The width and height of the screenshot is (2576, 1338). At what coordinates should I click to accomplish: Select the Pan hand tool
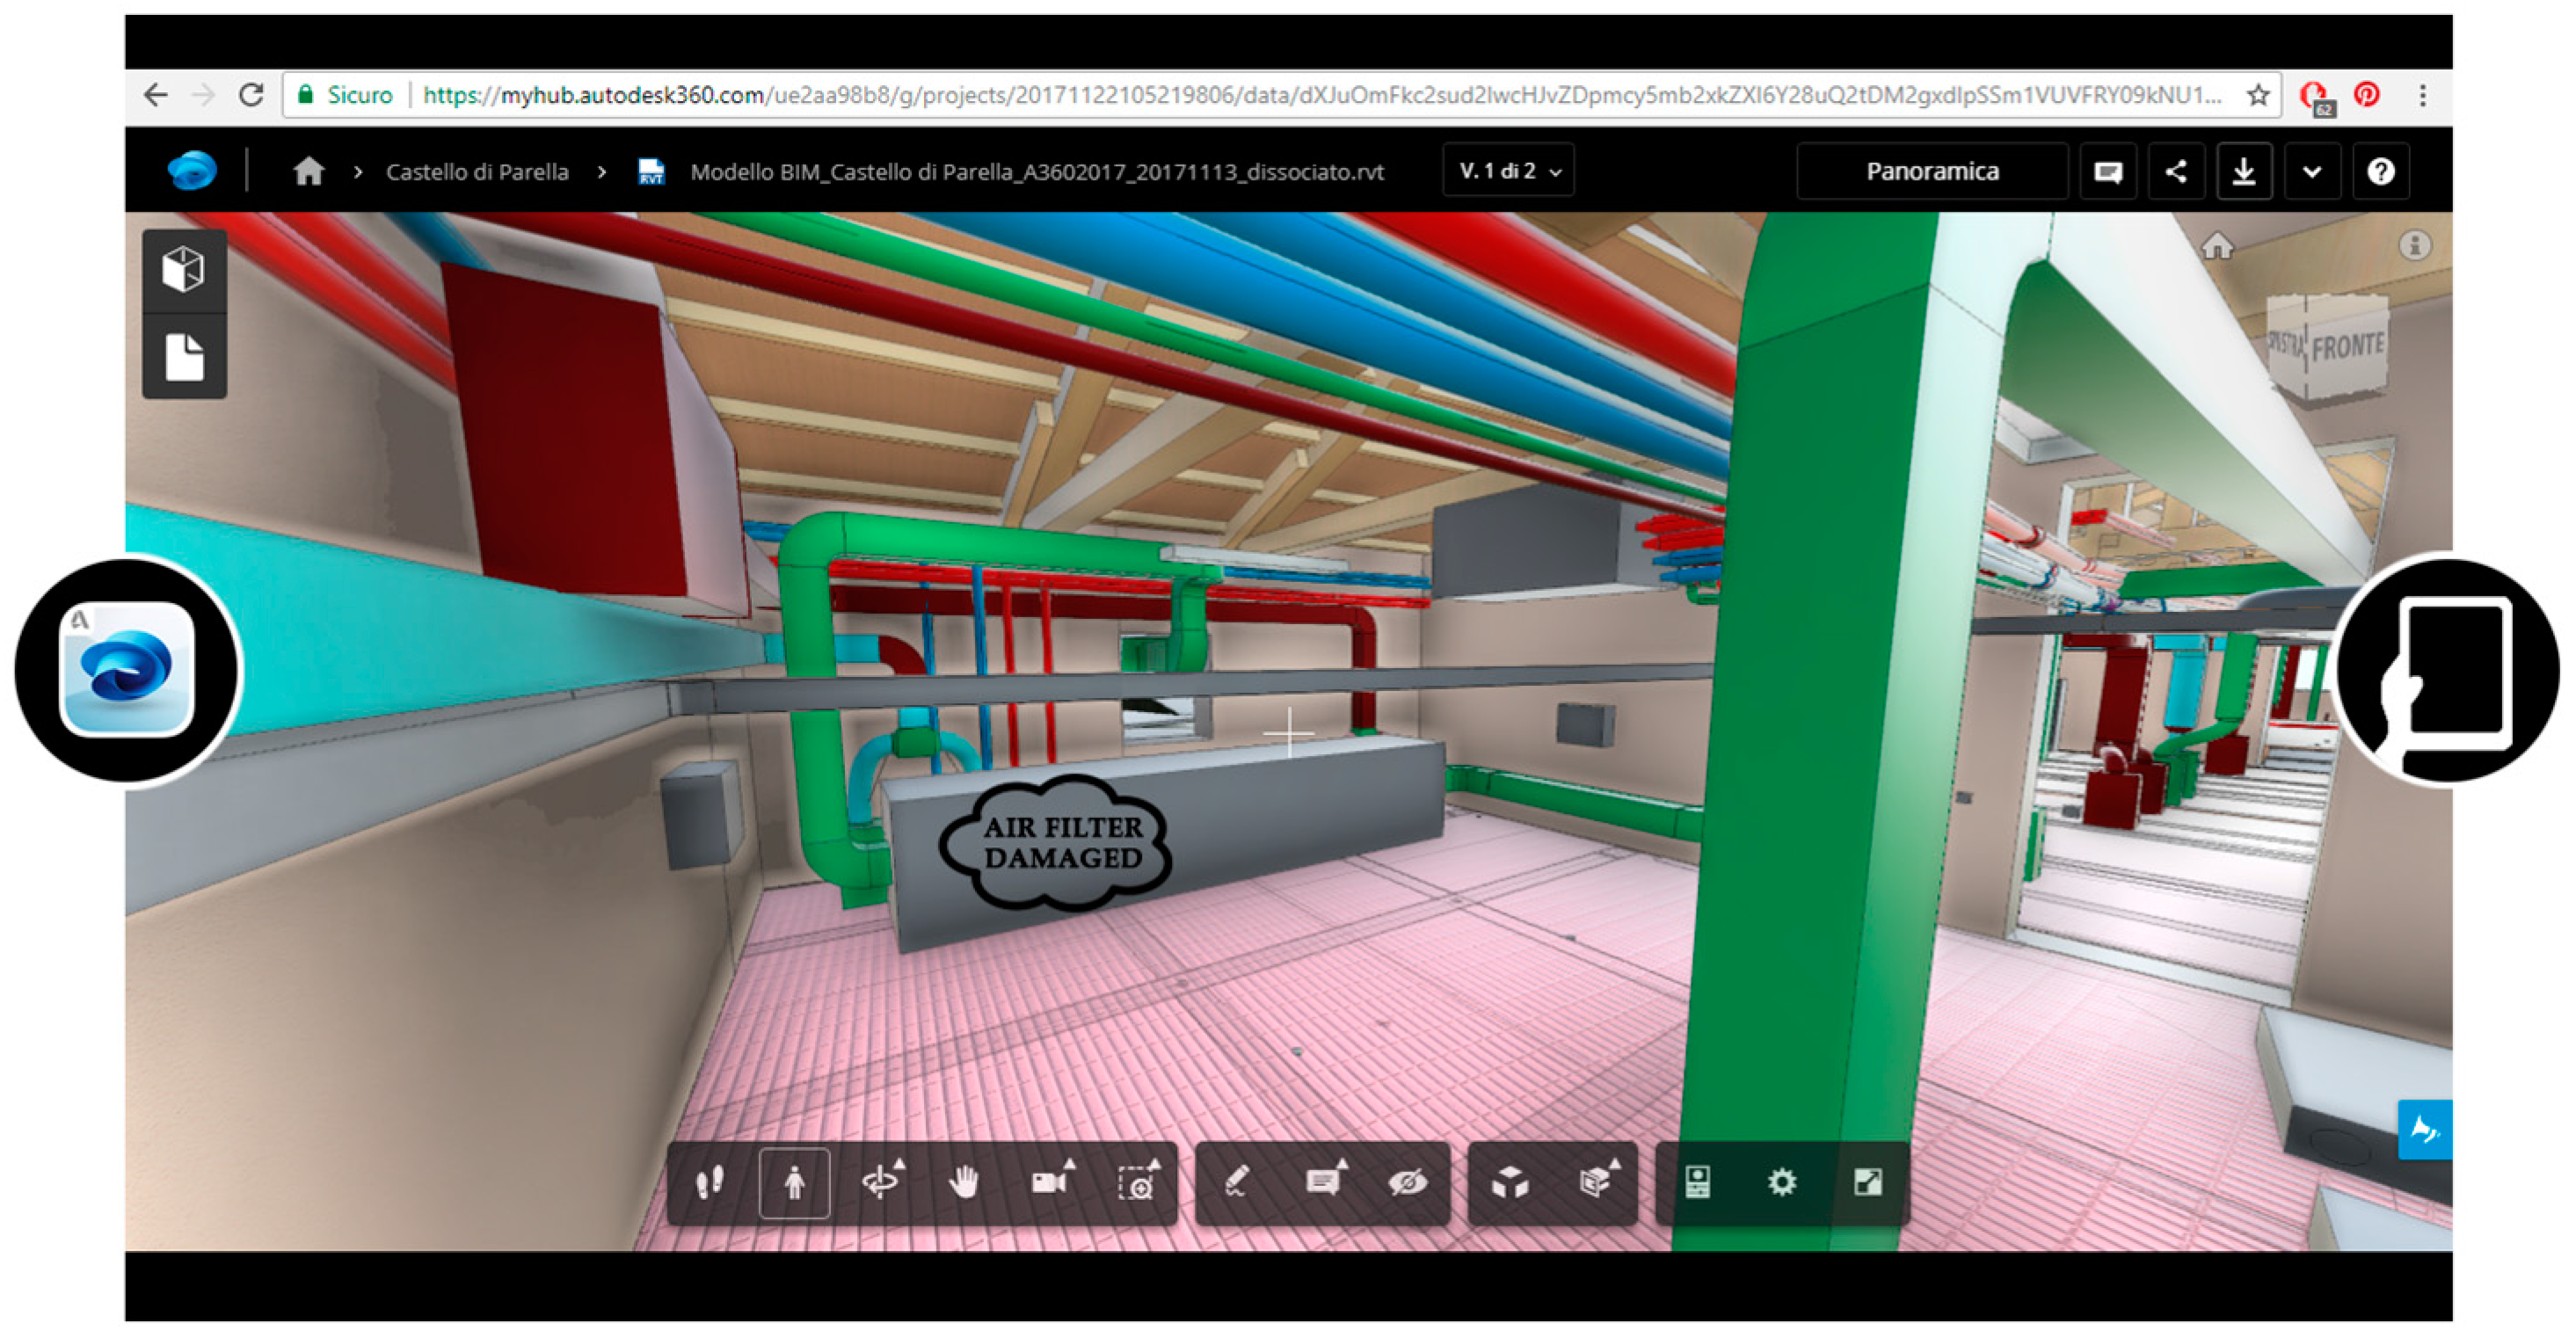(964, 1183)
